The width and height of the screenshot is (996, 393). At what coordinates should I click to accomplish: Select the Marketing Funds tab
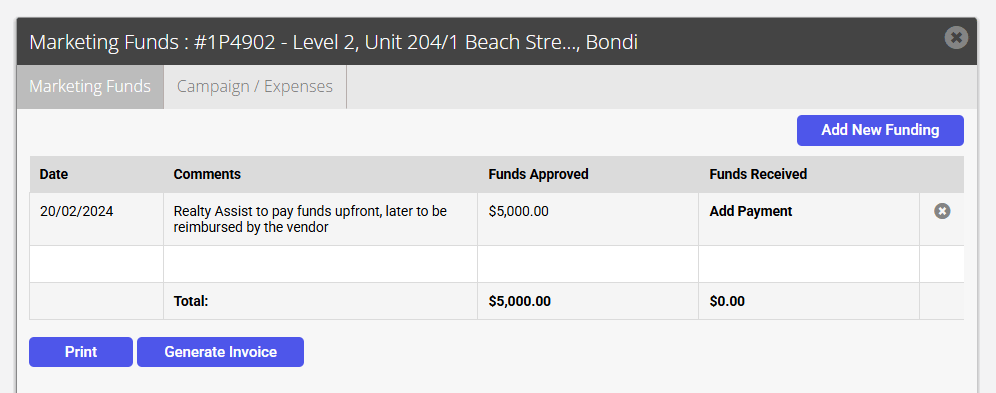pos(90,86)
